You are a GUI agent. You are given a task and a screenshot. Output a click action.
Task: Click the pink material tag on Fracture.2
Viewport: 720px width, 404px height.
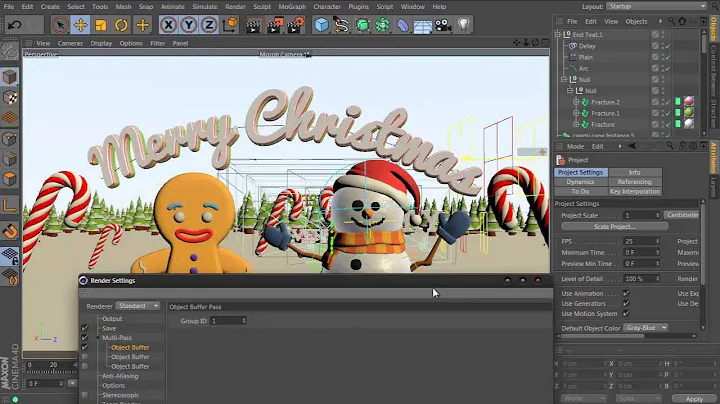pyautogui.click(x=689, y=101)
